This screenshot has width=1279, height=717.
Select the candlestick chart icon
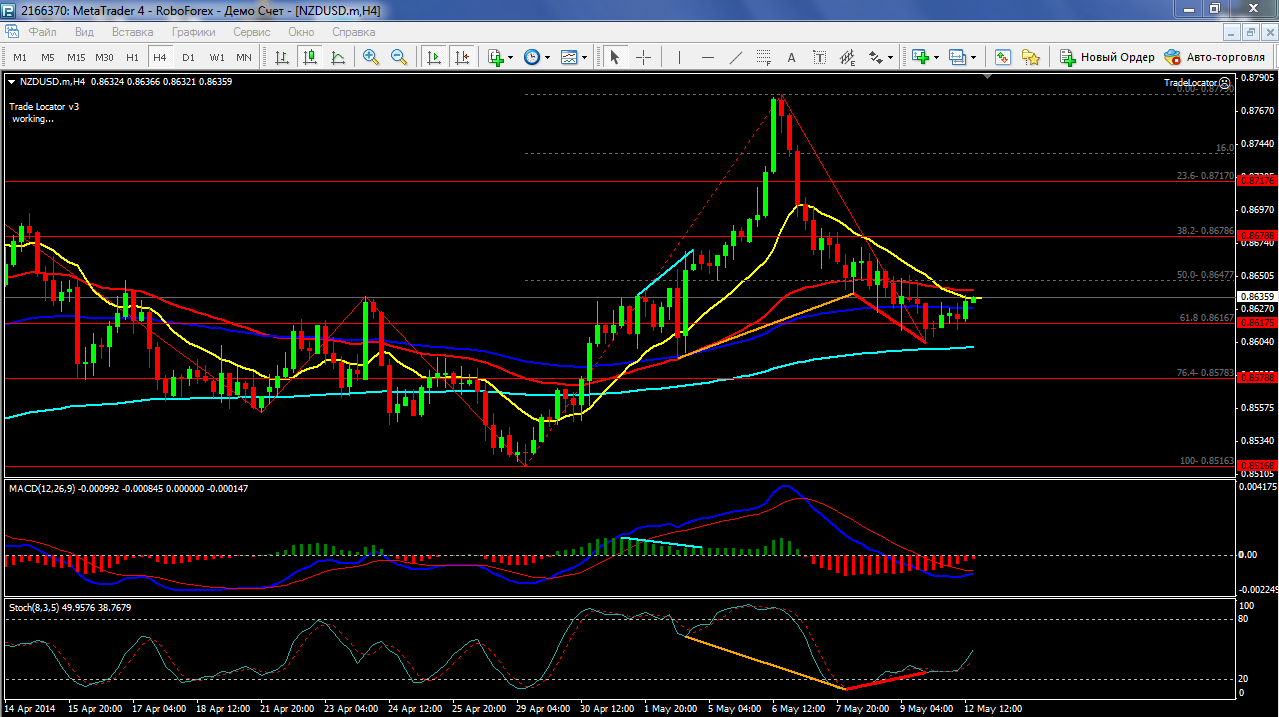click(x=311, y=57)
